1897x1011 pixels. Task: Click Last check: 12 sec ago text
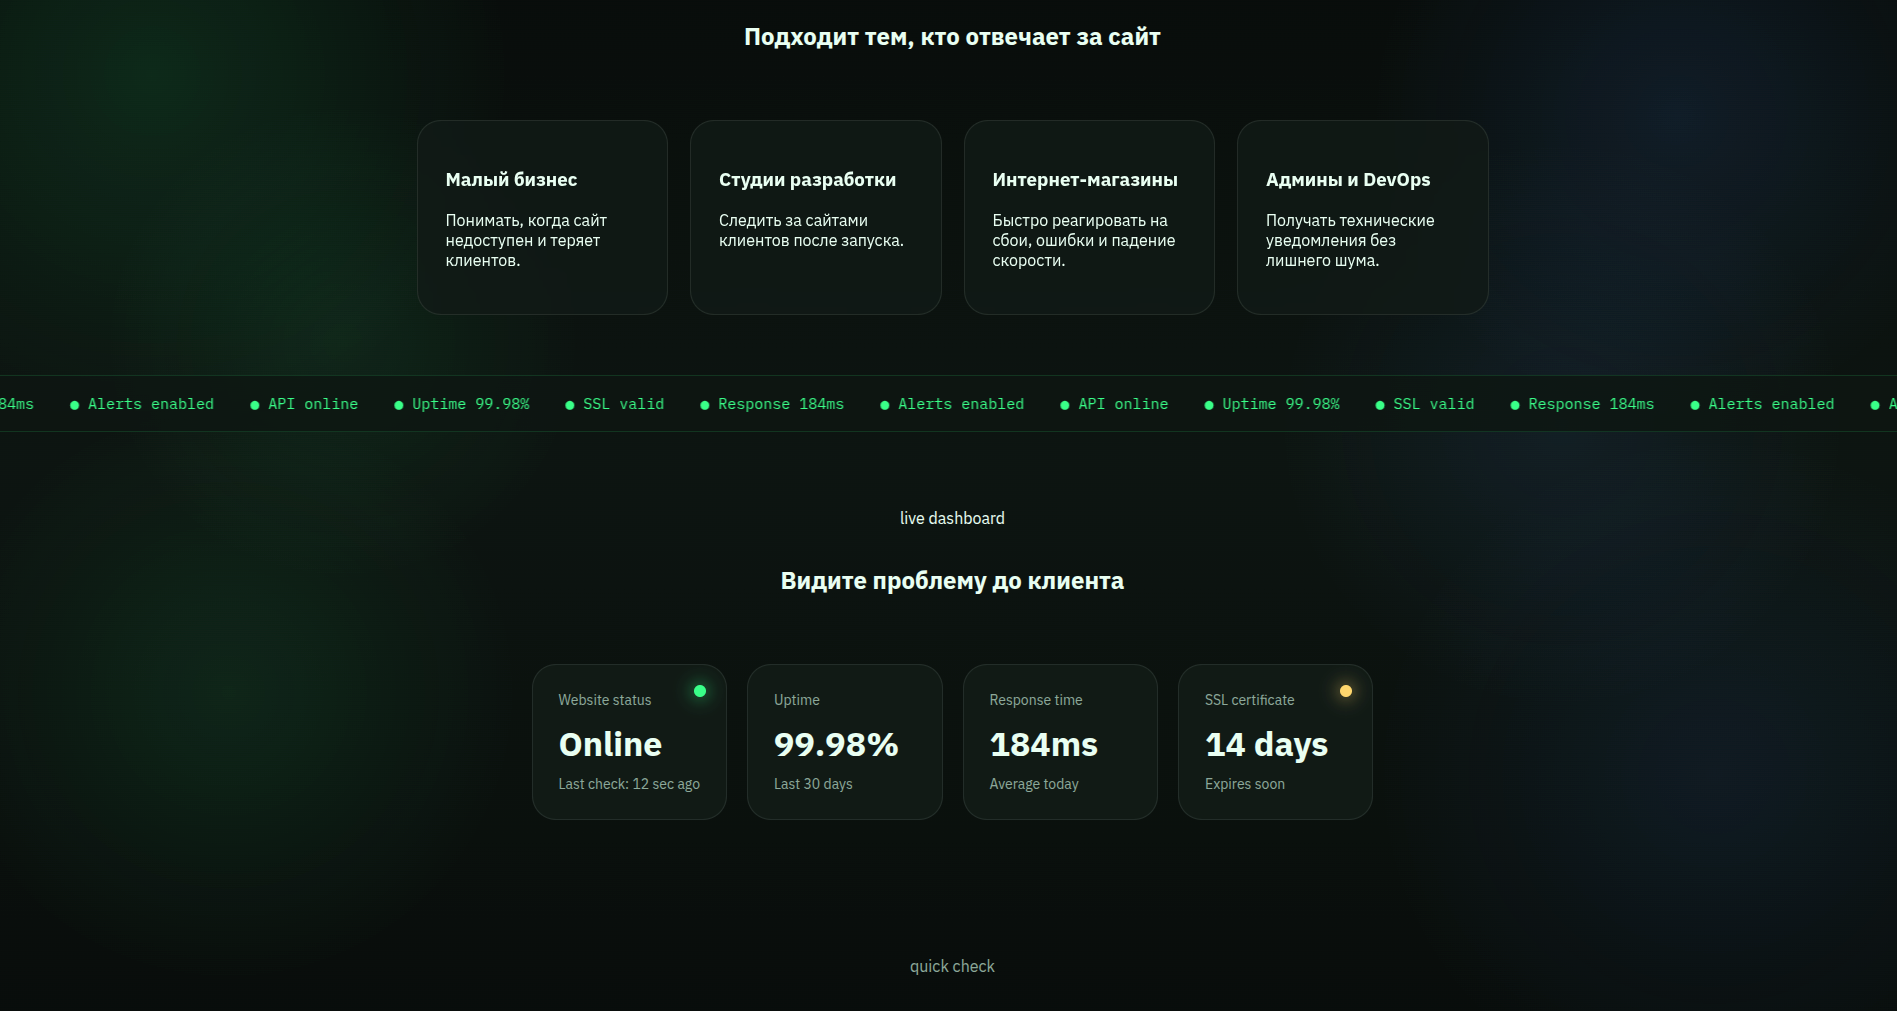[629, 784]
